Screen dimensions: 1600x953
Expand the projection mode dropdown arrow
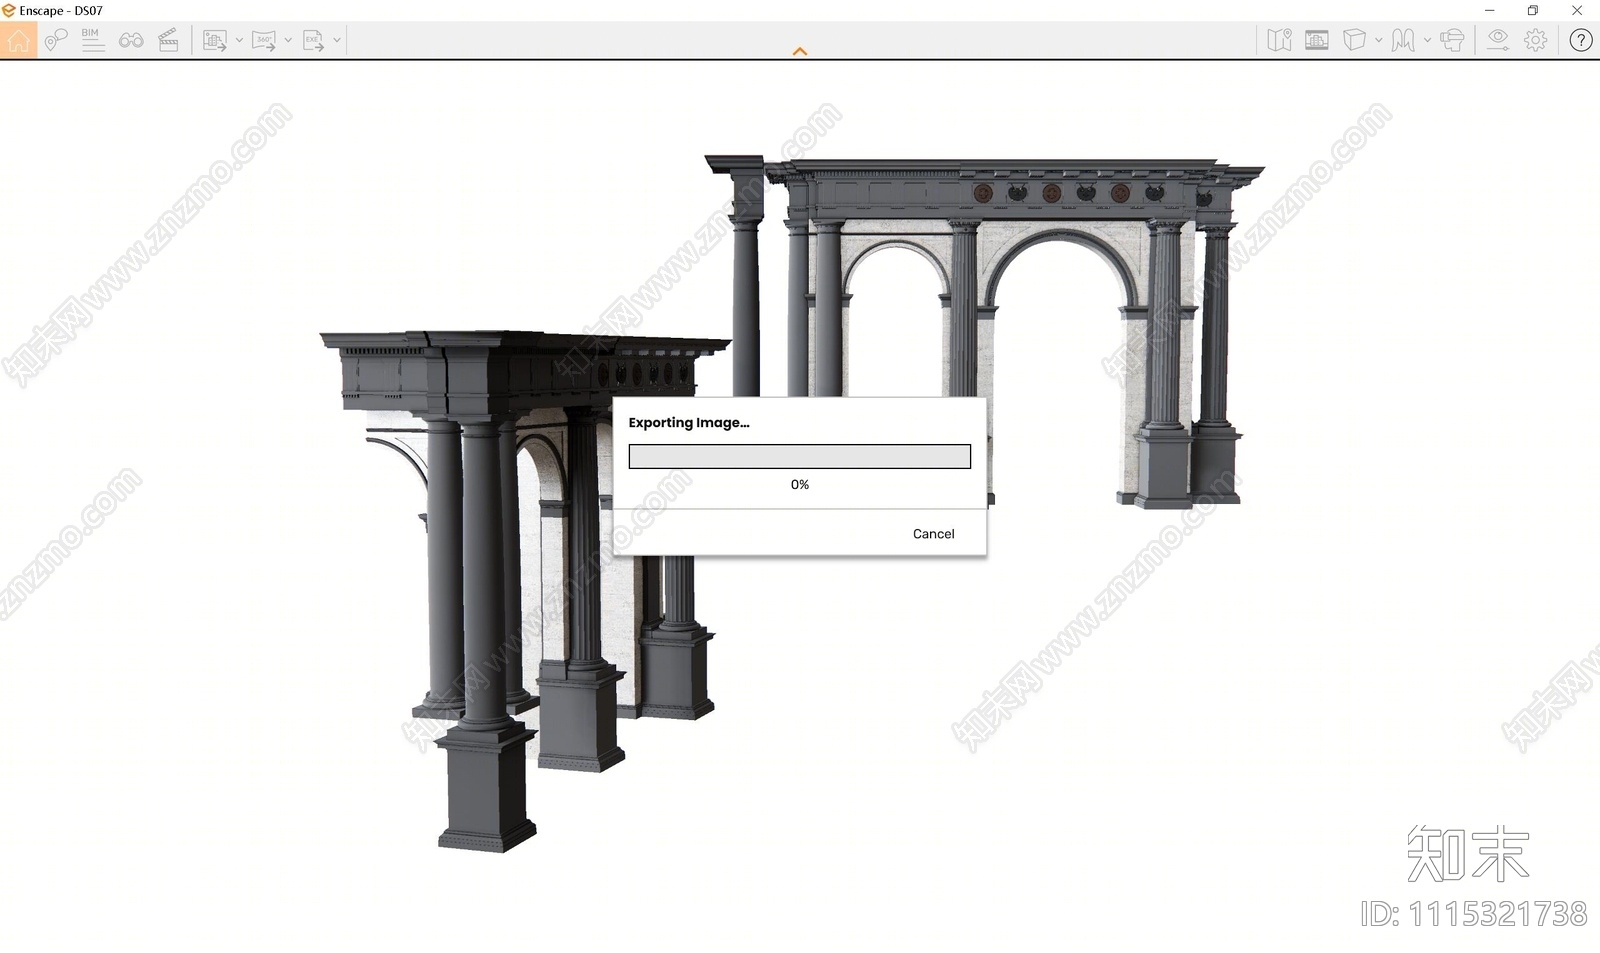[x=1378, y=40]
